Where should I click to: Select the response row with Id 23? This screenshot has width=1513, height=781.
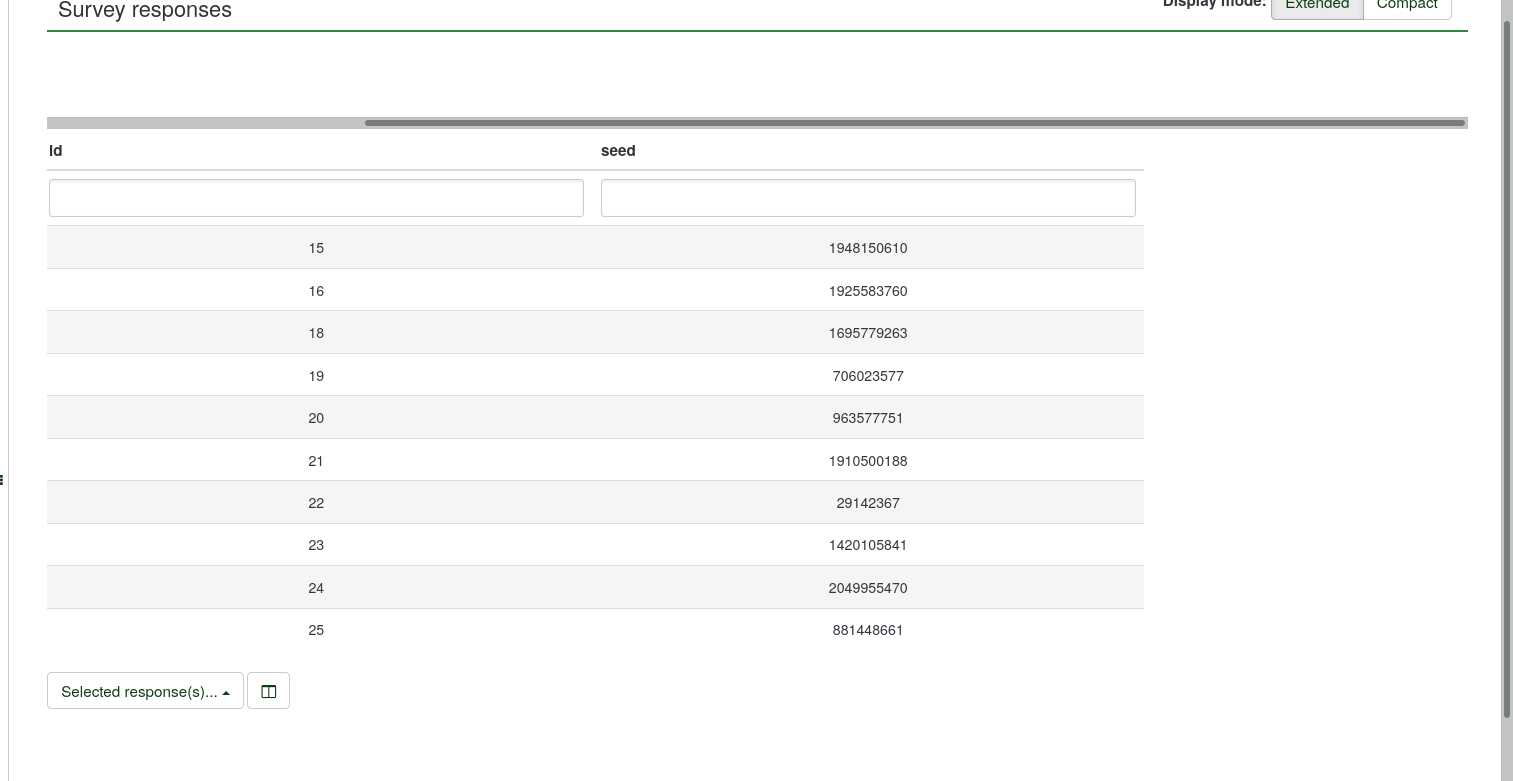(316, 545)
